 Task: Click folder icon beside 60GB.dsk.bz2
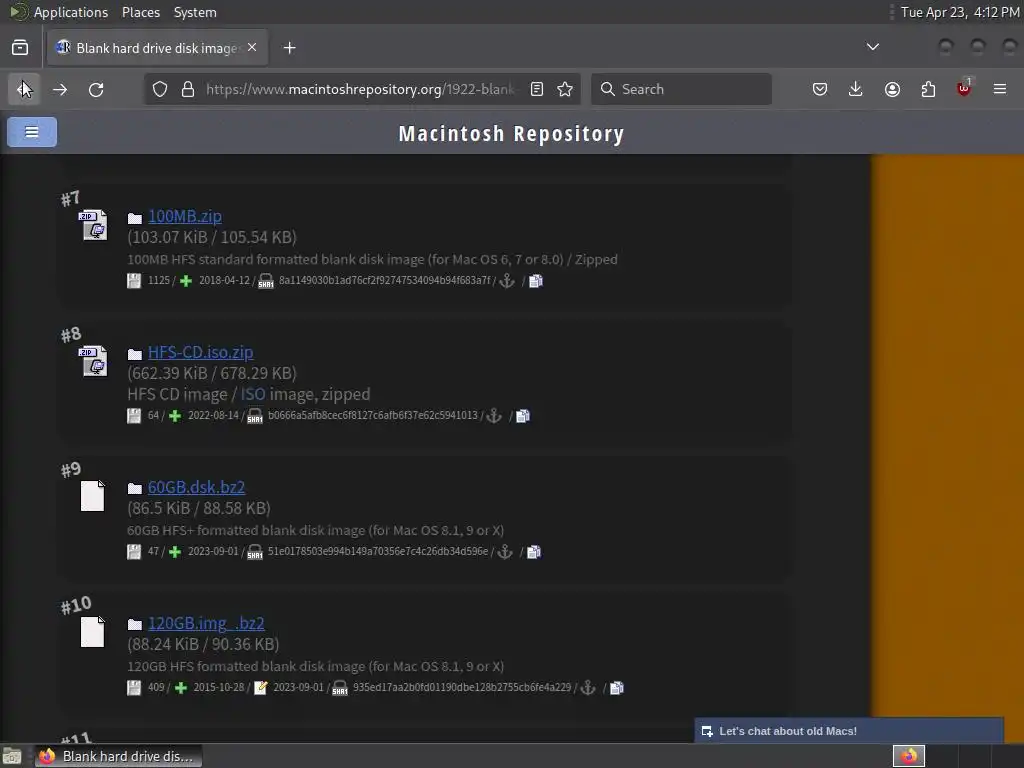click(x=135, y=488)
